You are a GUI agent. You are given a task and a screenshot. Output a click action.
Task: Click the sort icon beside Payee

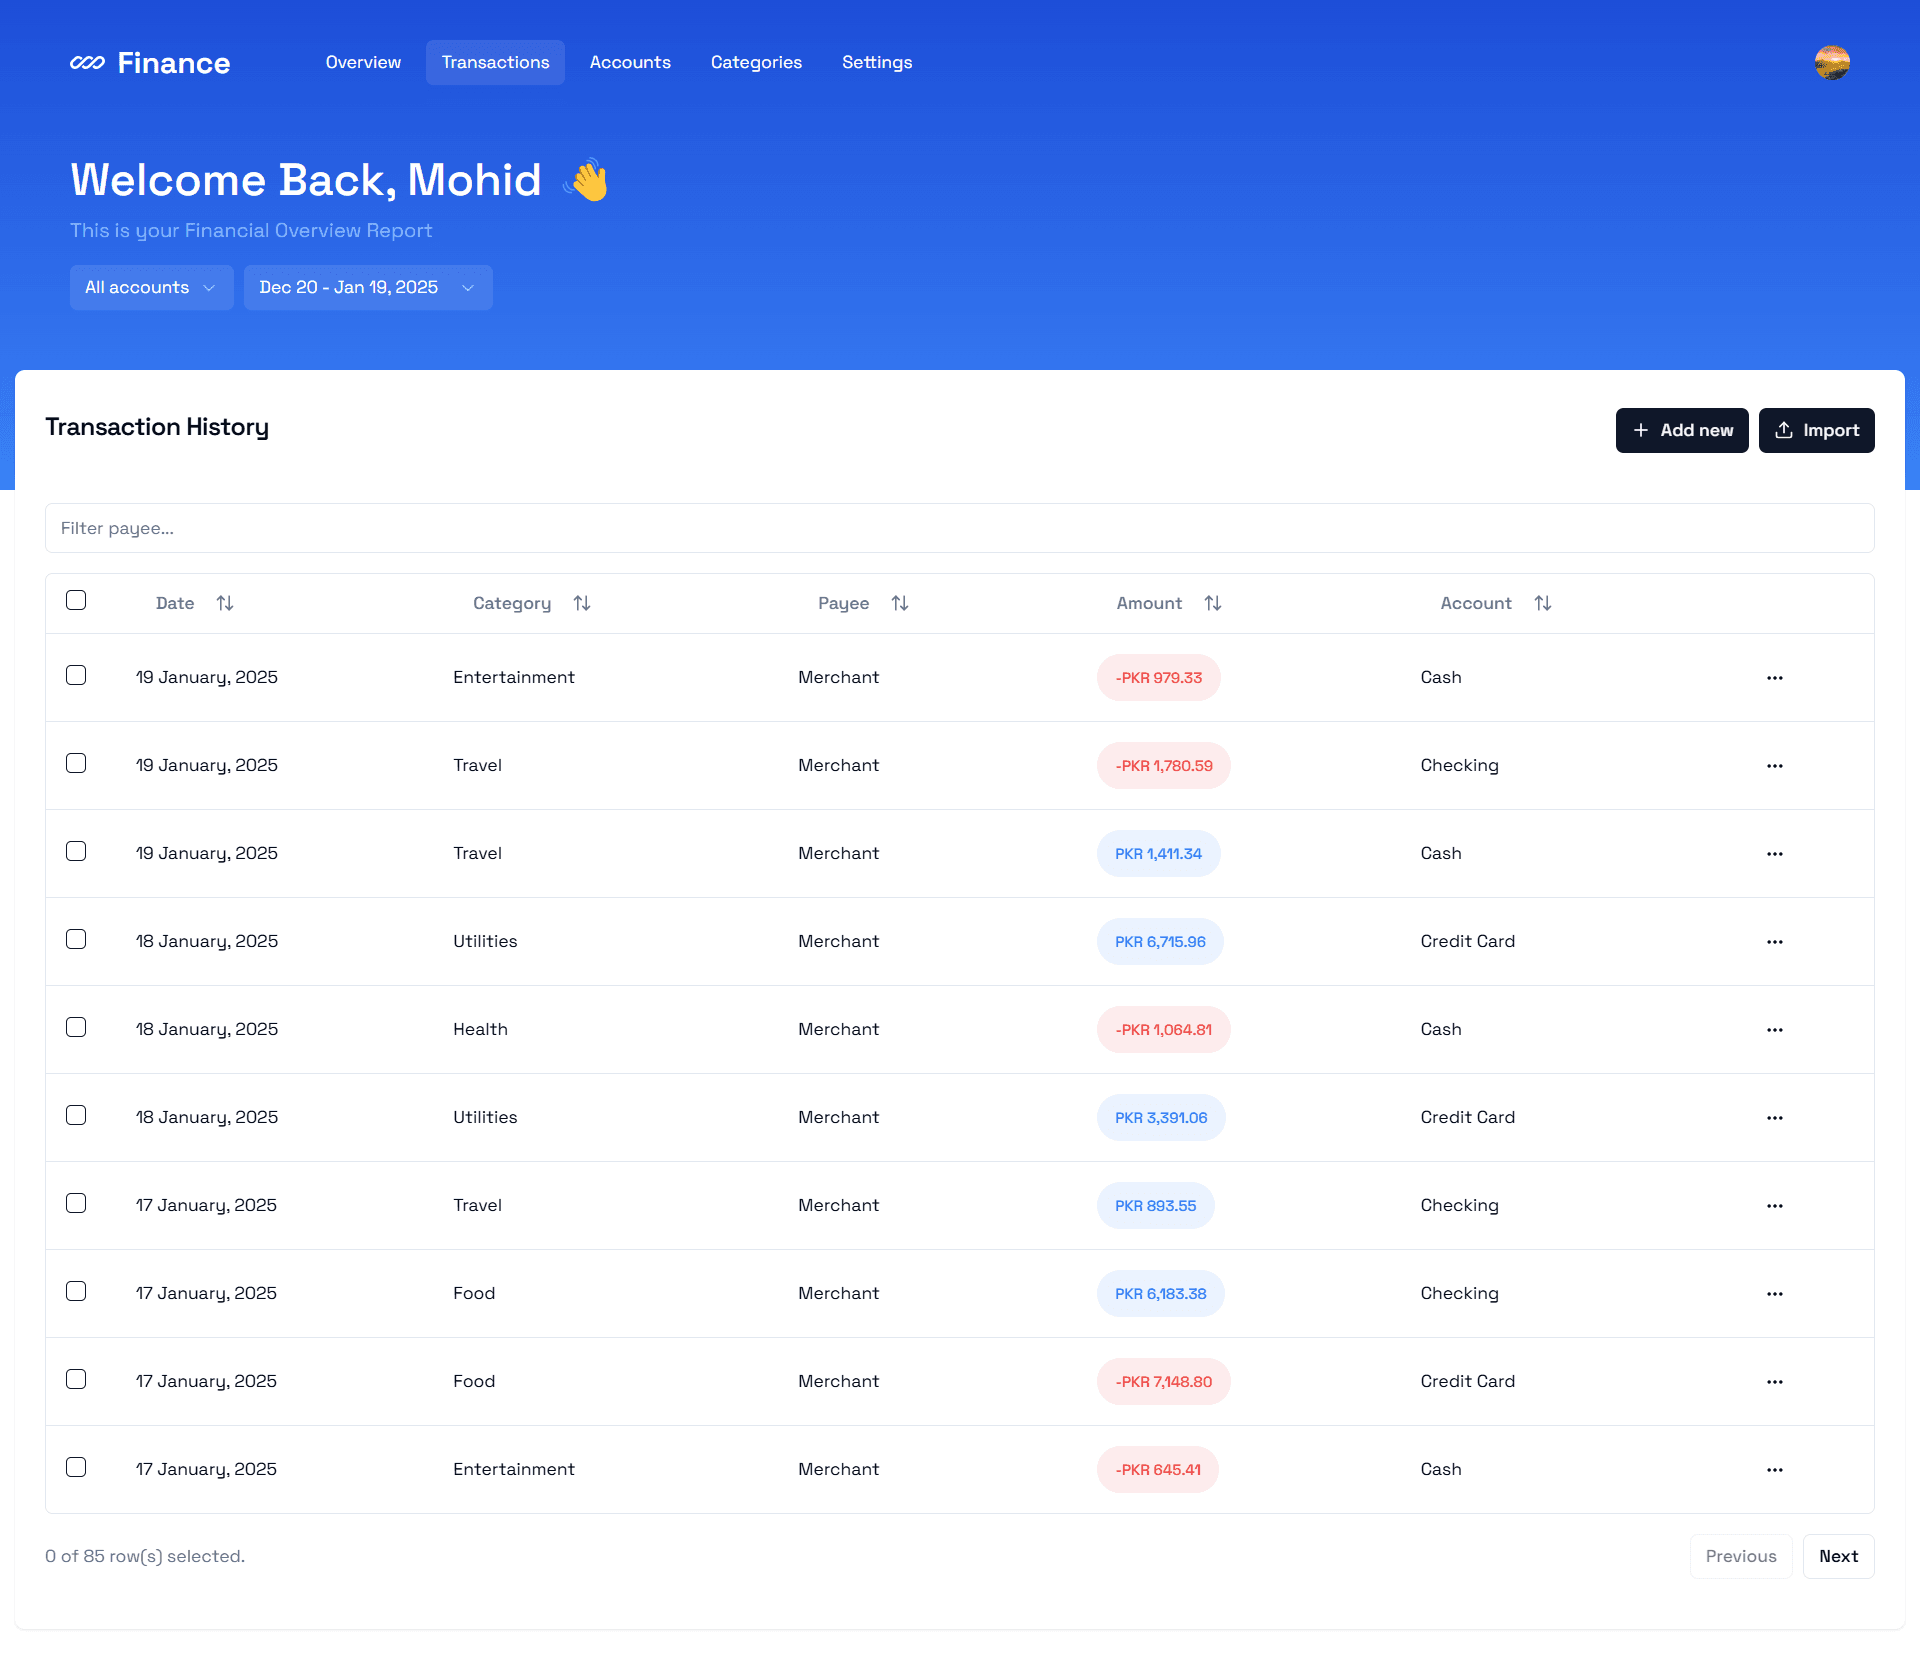(899, 603)
